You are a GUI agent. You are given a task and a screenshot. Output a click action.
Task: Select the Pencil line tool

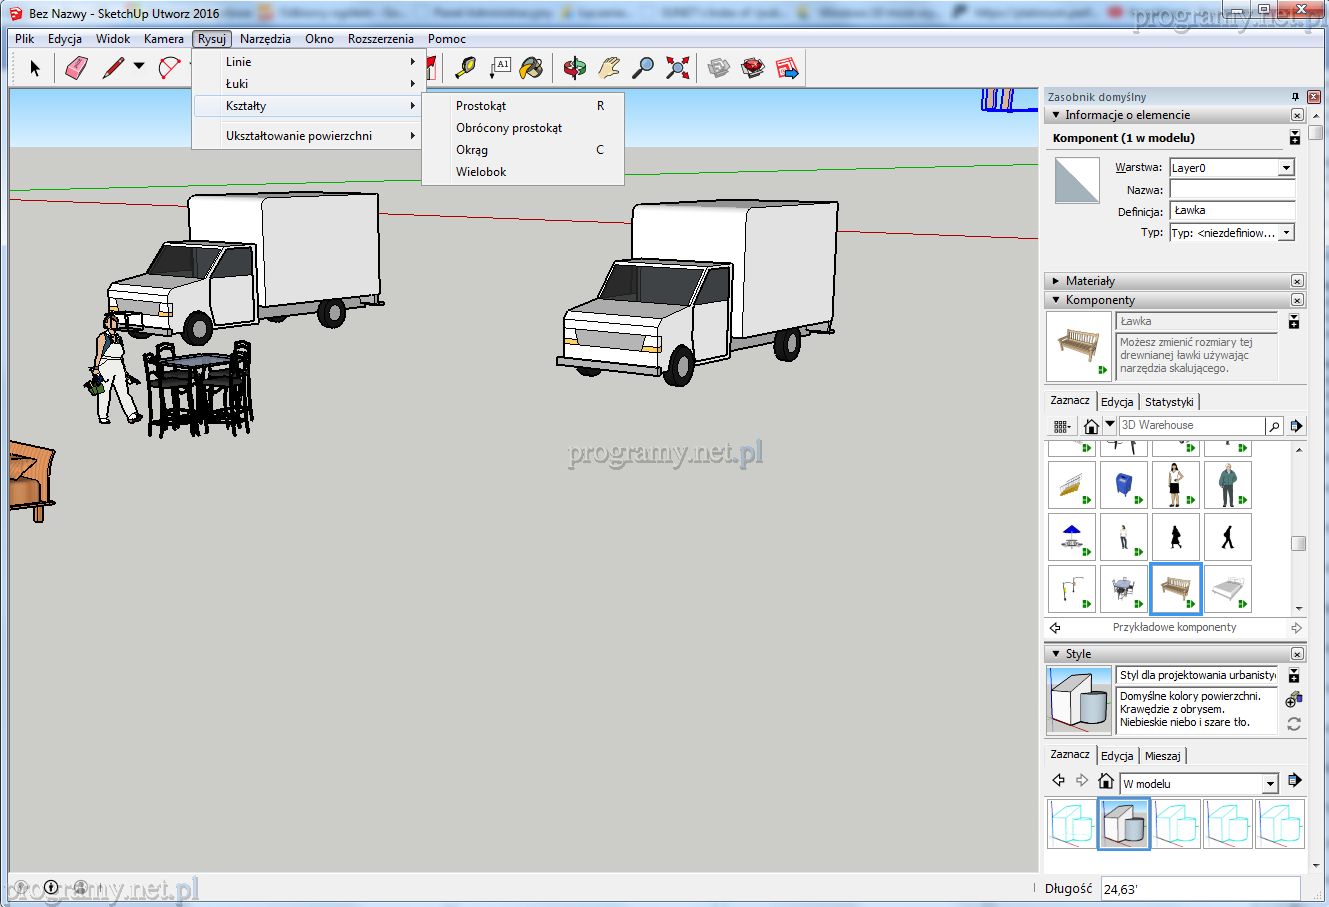[x=113, y=68]
